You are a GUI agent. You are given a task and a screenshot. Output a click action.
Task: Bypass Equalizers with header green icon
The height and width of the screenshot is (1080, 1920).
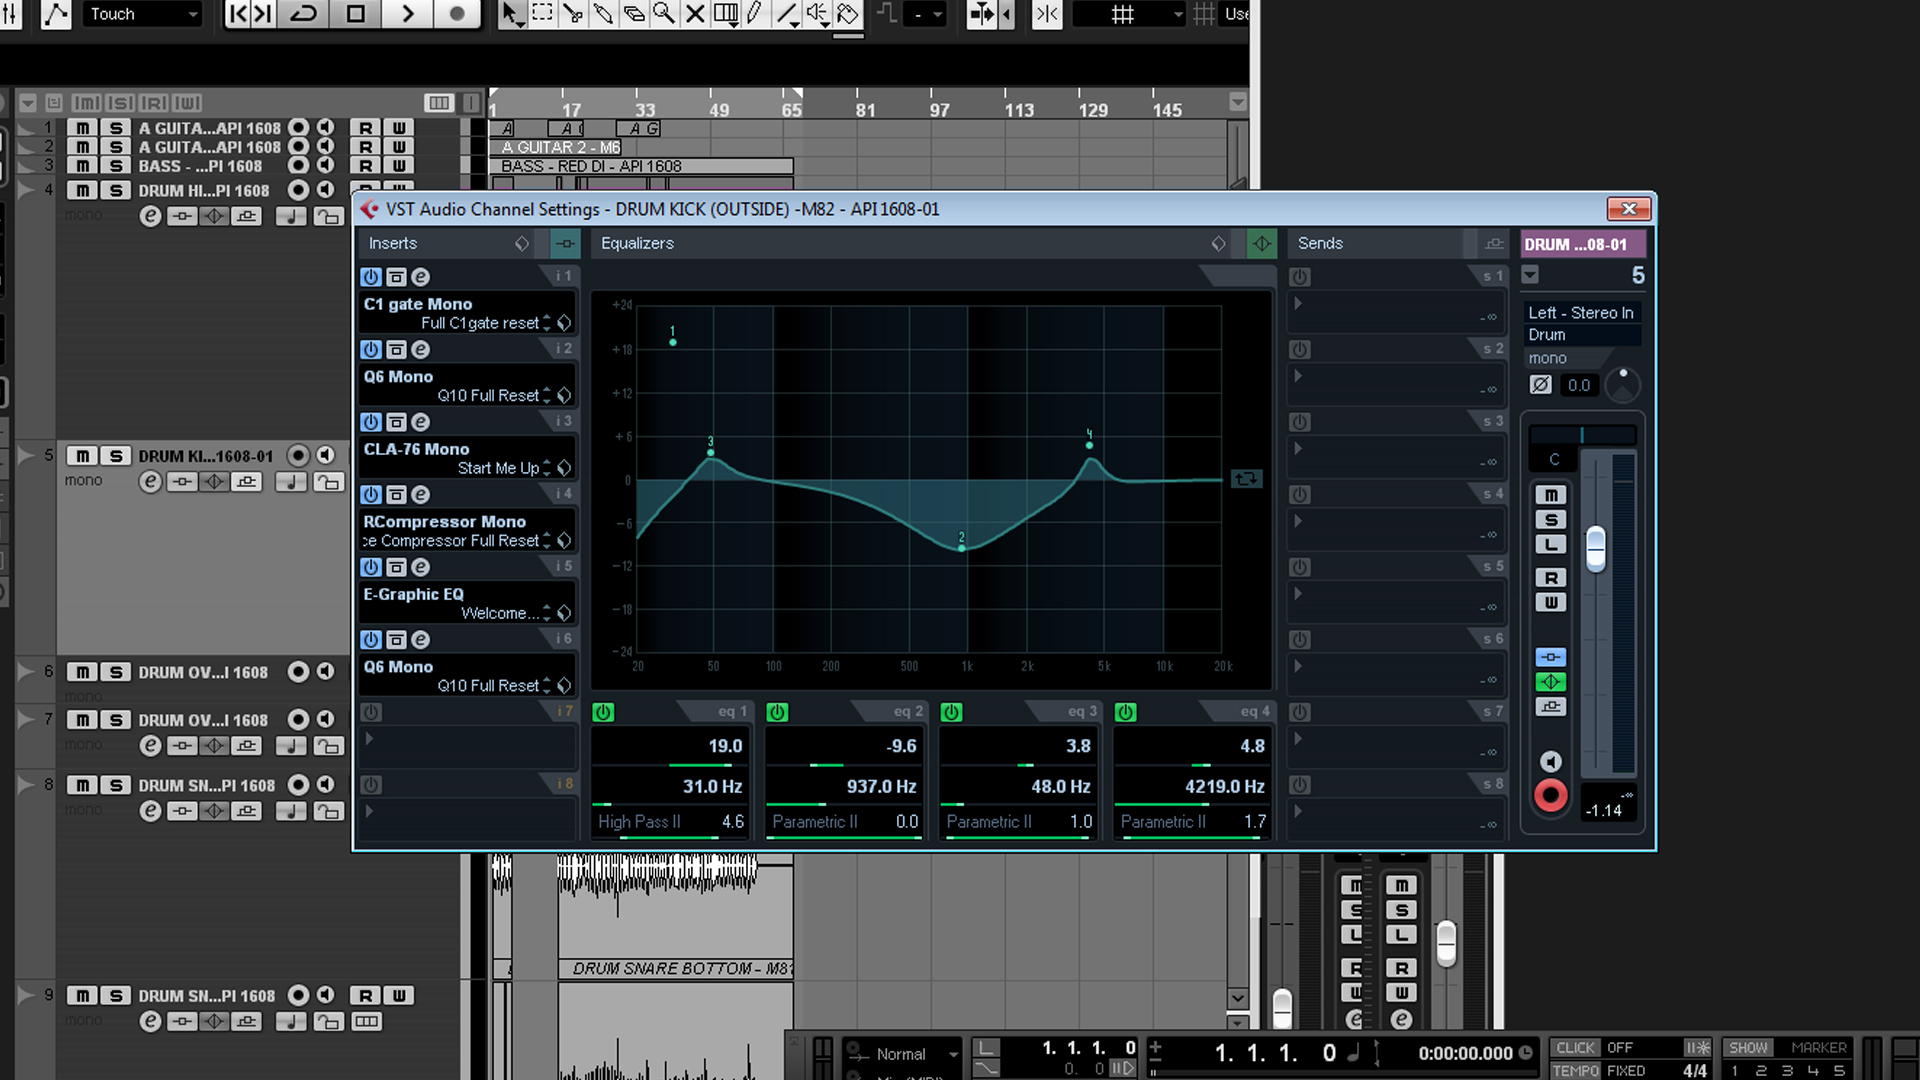point(1262,243)
